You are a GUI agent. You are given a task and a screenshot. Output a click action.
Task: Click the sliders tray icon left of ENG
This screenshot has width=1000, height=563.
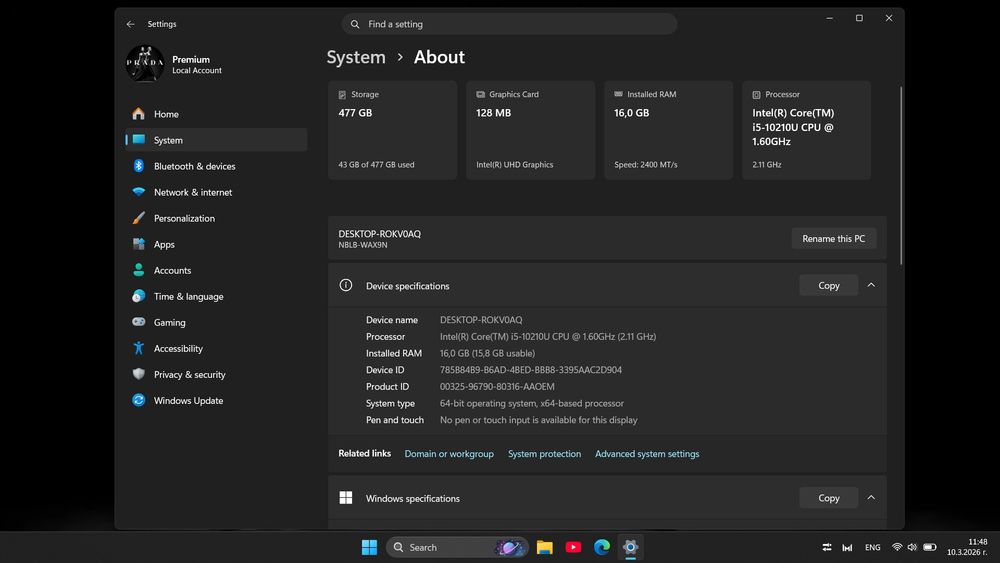pos(827,547)
